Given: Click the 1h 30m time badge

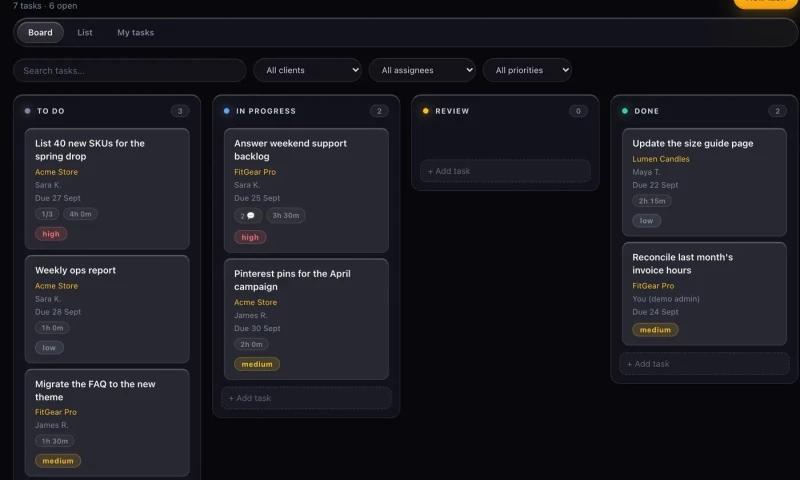Looking at the screenshot, I should coord(55,441).
